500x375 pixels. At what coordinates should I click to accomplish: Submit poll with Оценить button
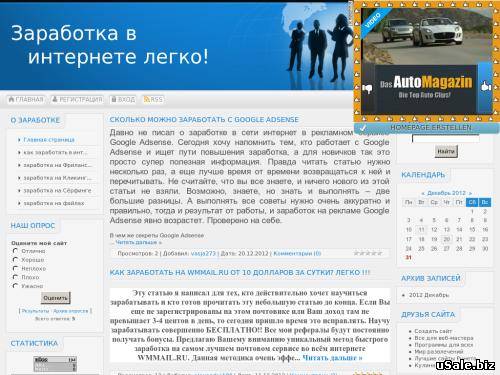[x=56, y=298]
